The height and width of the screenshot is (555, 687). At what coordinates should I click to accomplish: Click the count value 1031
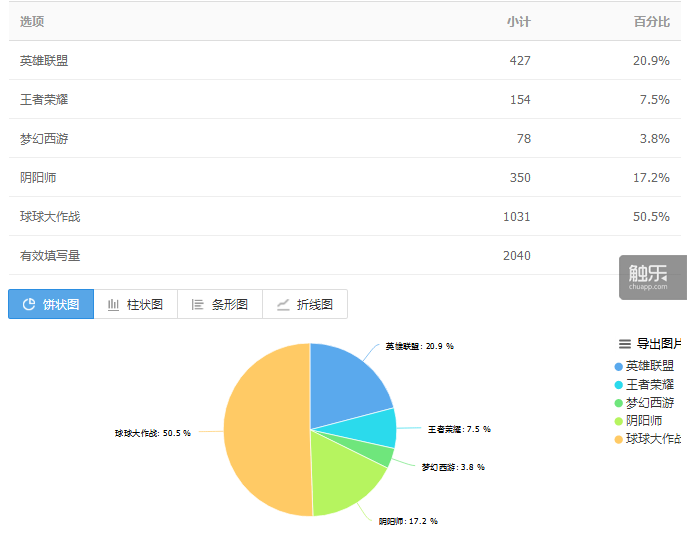517,216
